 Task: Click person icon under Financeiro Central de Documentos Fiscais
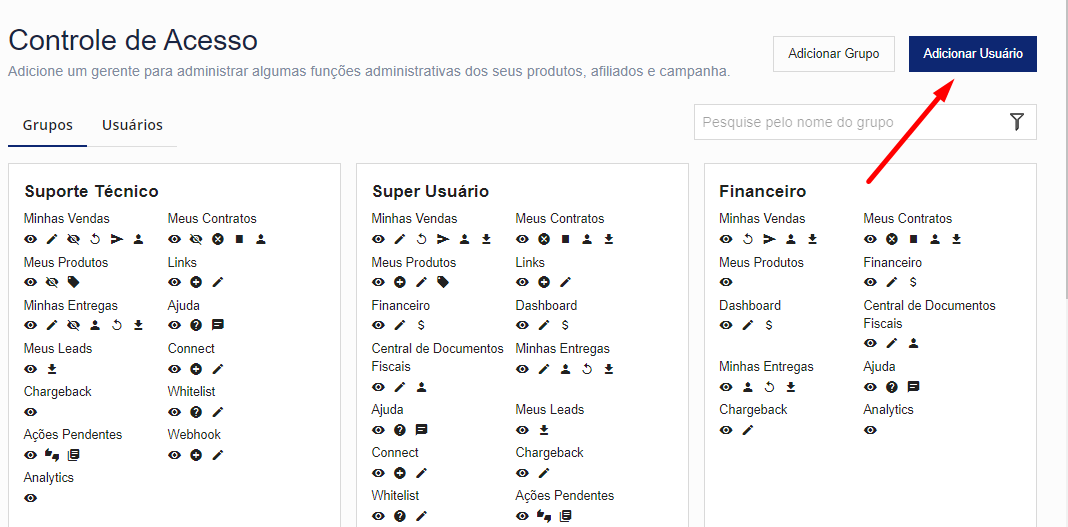[913, 343]
